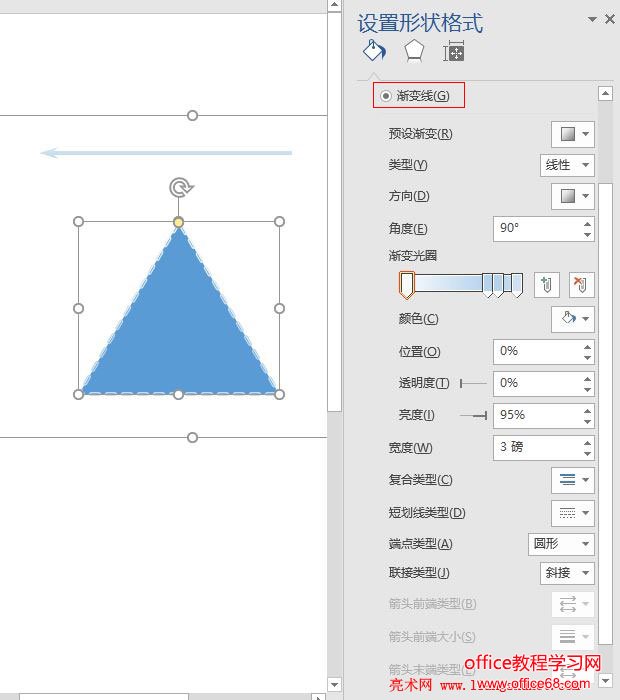Open the 联接类型 dropdown showing 斜接
Image resolution: width=620 pixels, height=700 pixels.
567,573
